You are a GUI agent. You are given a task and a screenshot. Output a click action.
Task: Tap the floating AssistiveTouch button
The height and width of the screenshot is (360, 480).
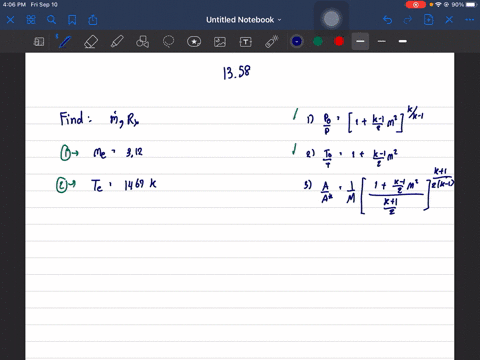click(x=331, y=19)
